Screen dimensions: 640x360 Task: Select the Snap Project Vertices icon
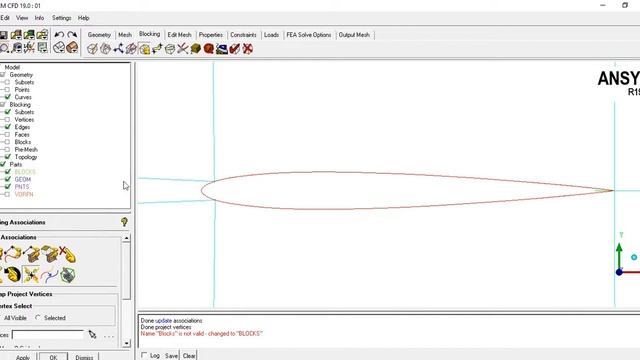click(x=31, y=275)
